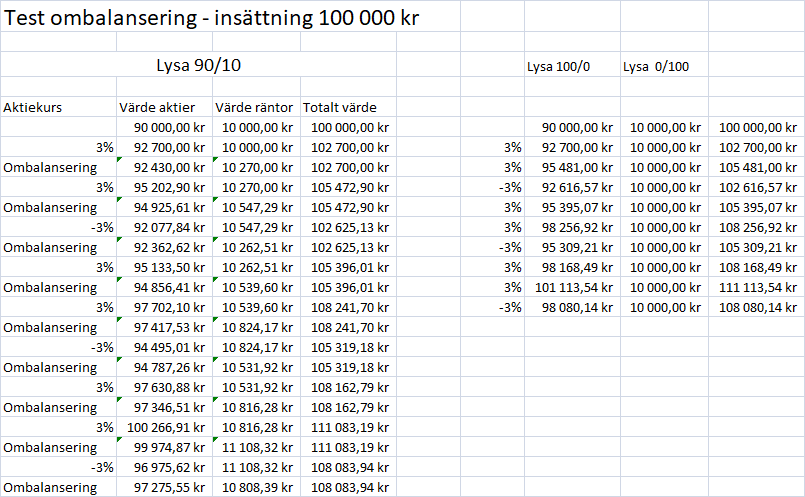Click the cell 105 395,07 kr

758,207
